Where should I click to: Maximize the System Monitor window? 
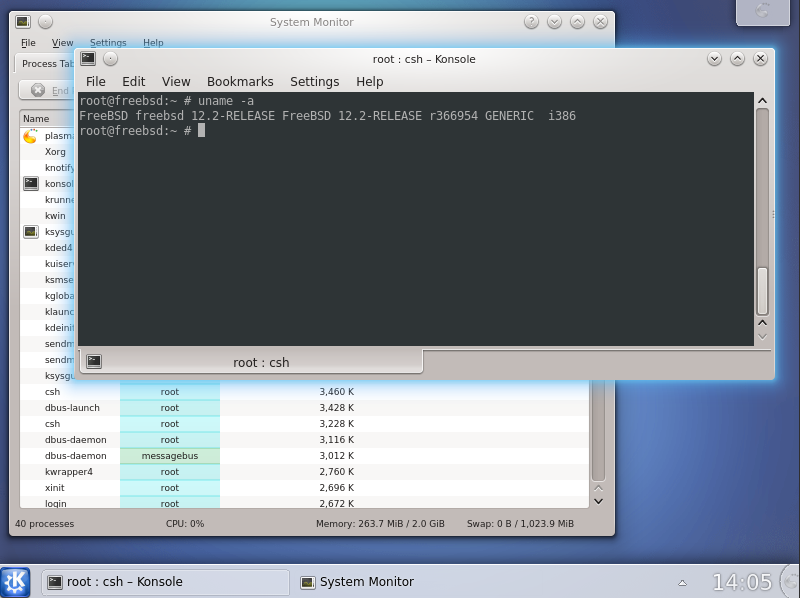(577, 22)
